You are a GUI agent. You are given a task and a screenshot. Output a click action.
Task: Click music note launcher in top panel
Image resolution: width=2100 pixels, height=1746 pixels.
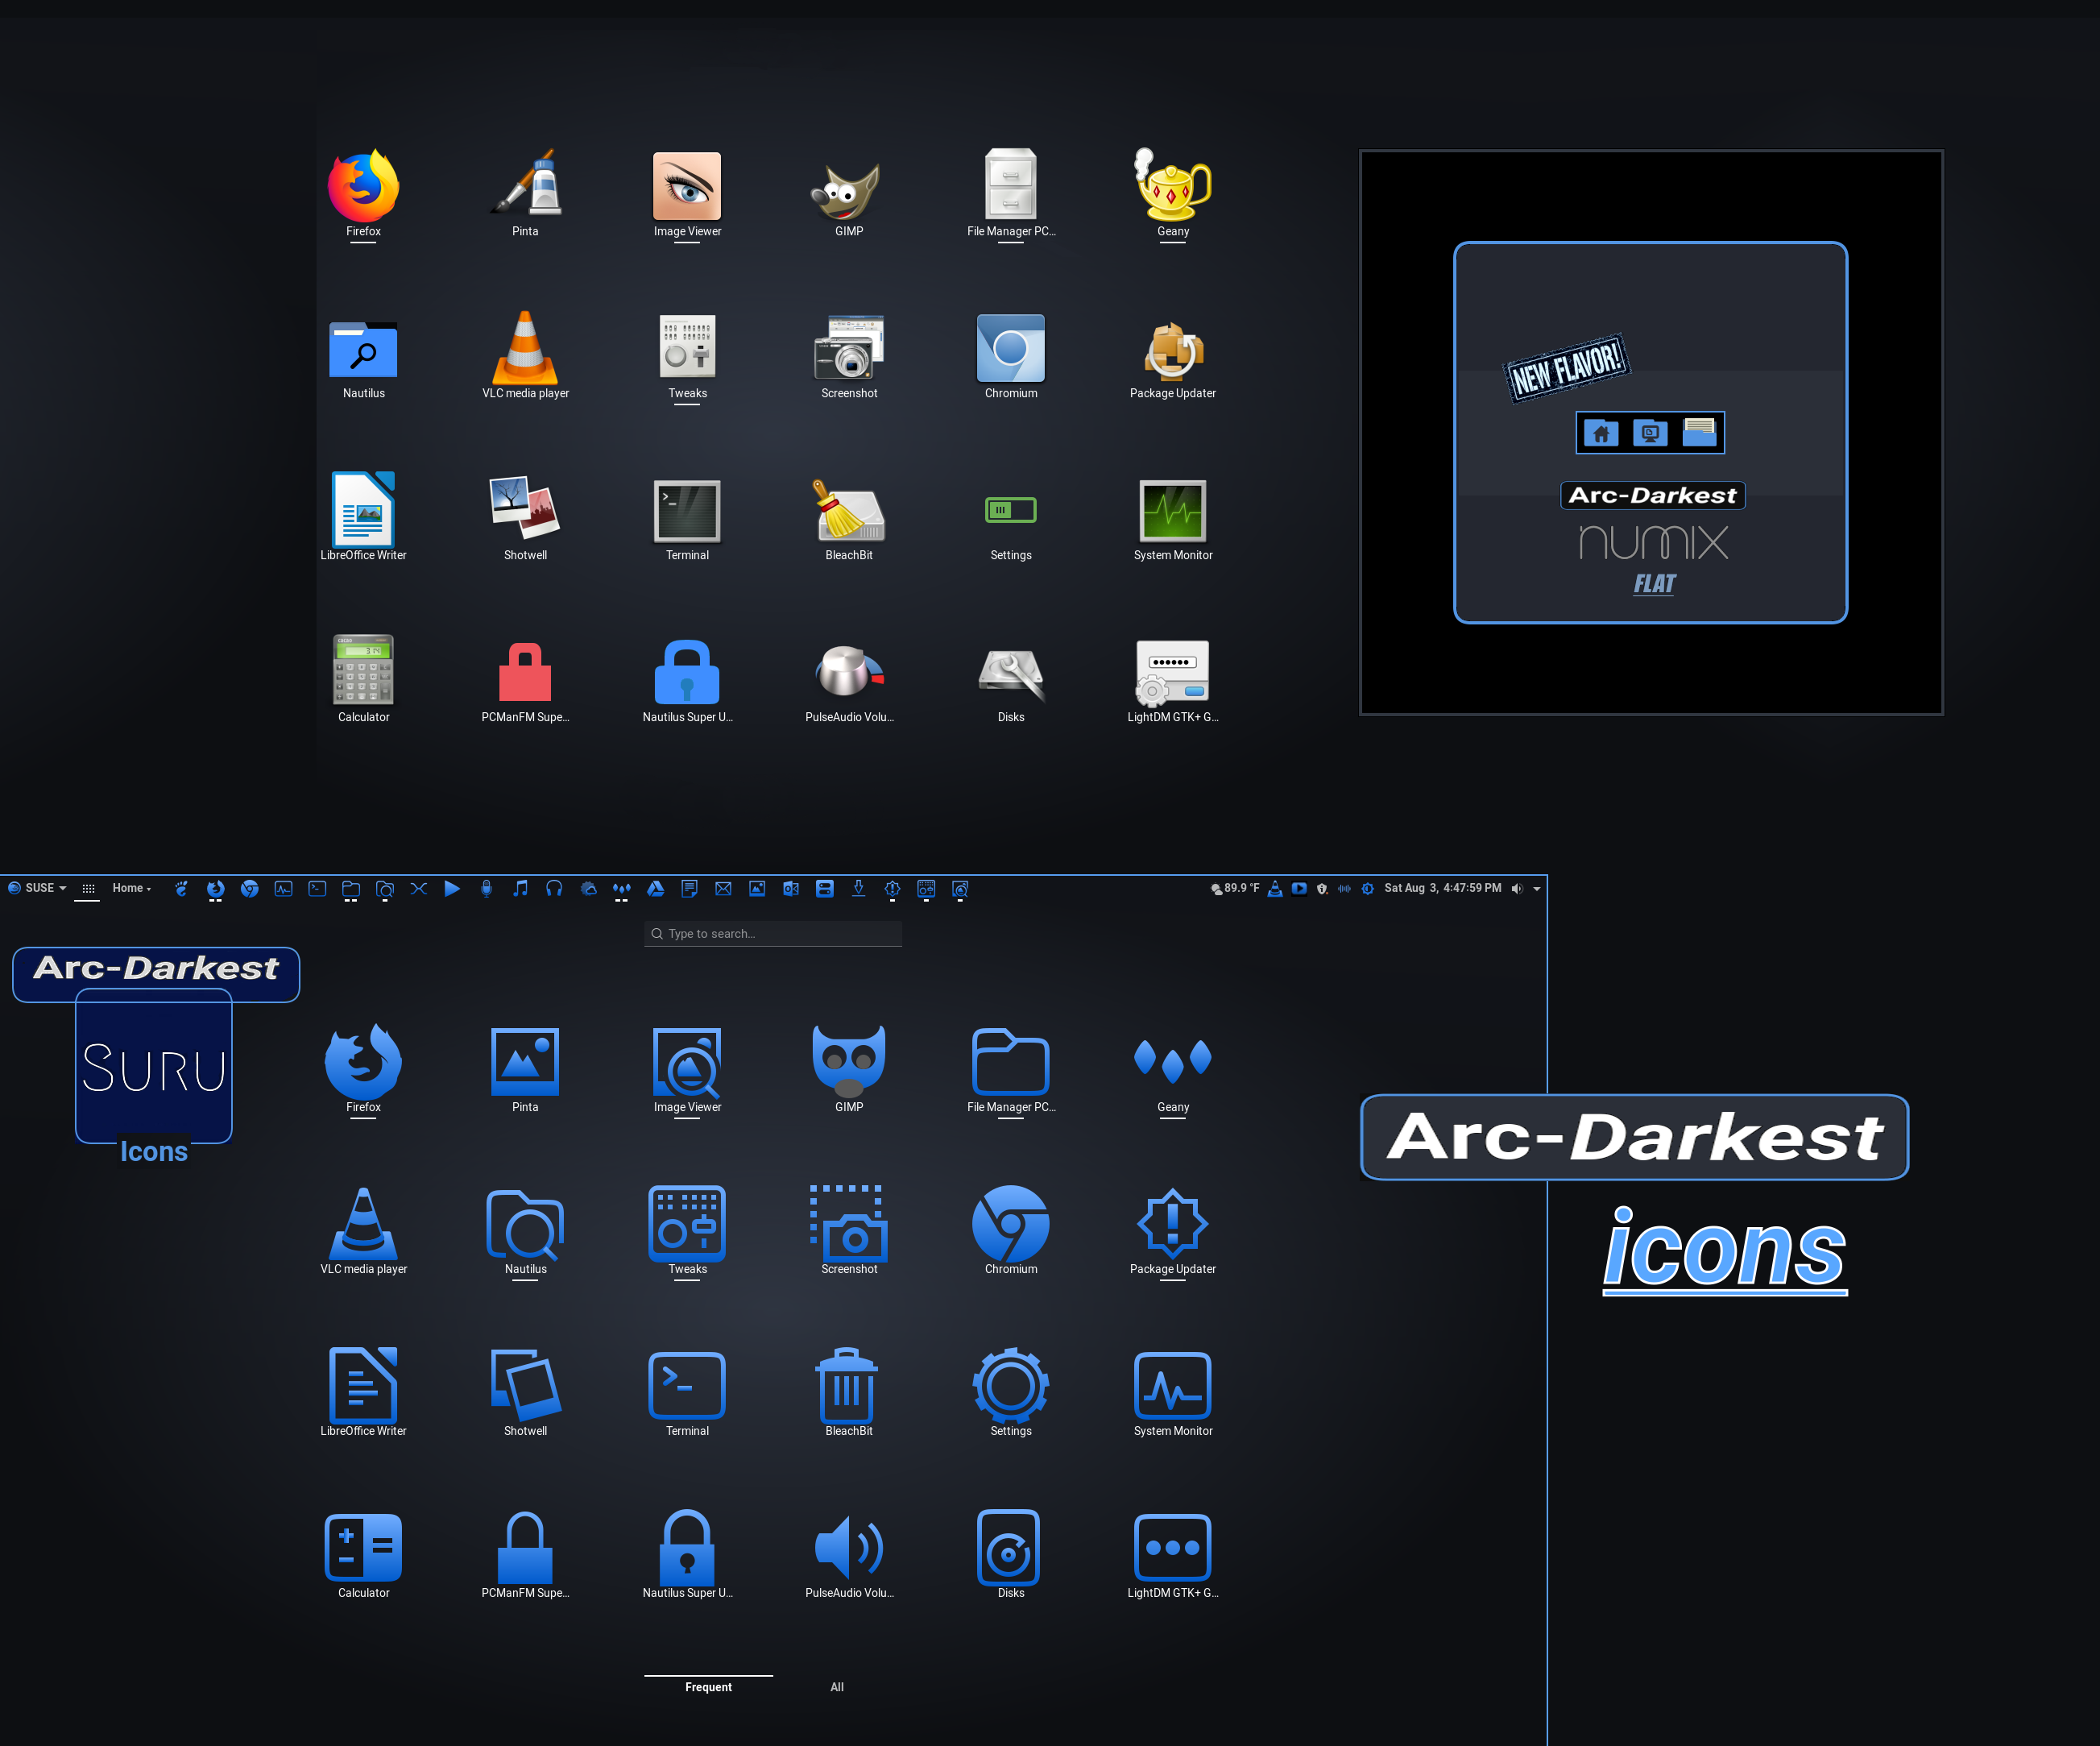pos(520,889)
